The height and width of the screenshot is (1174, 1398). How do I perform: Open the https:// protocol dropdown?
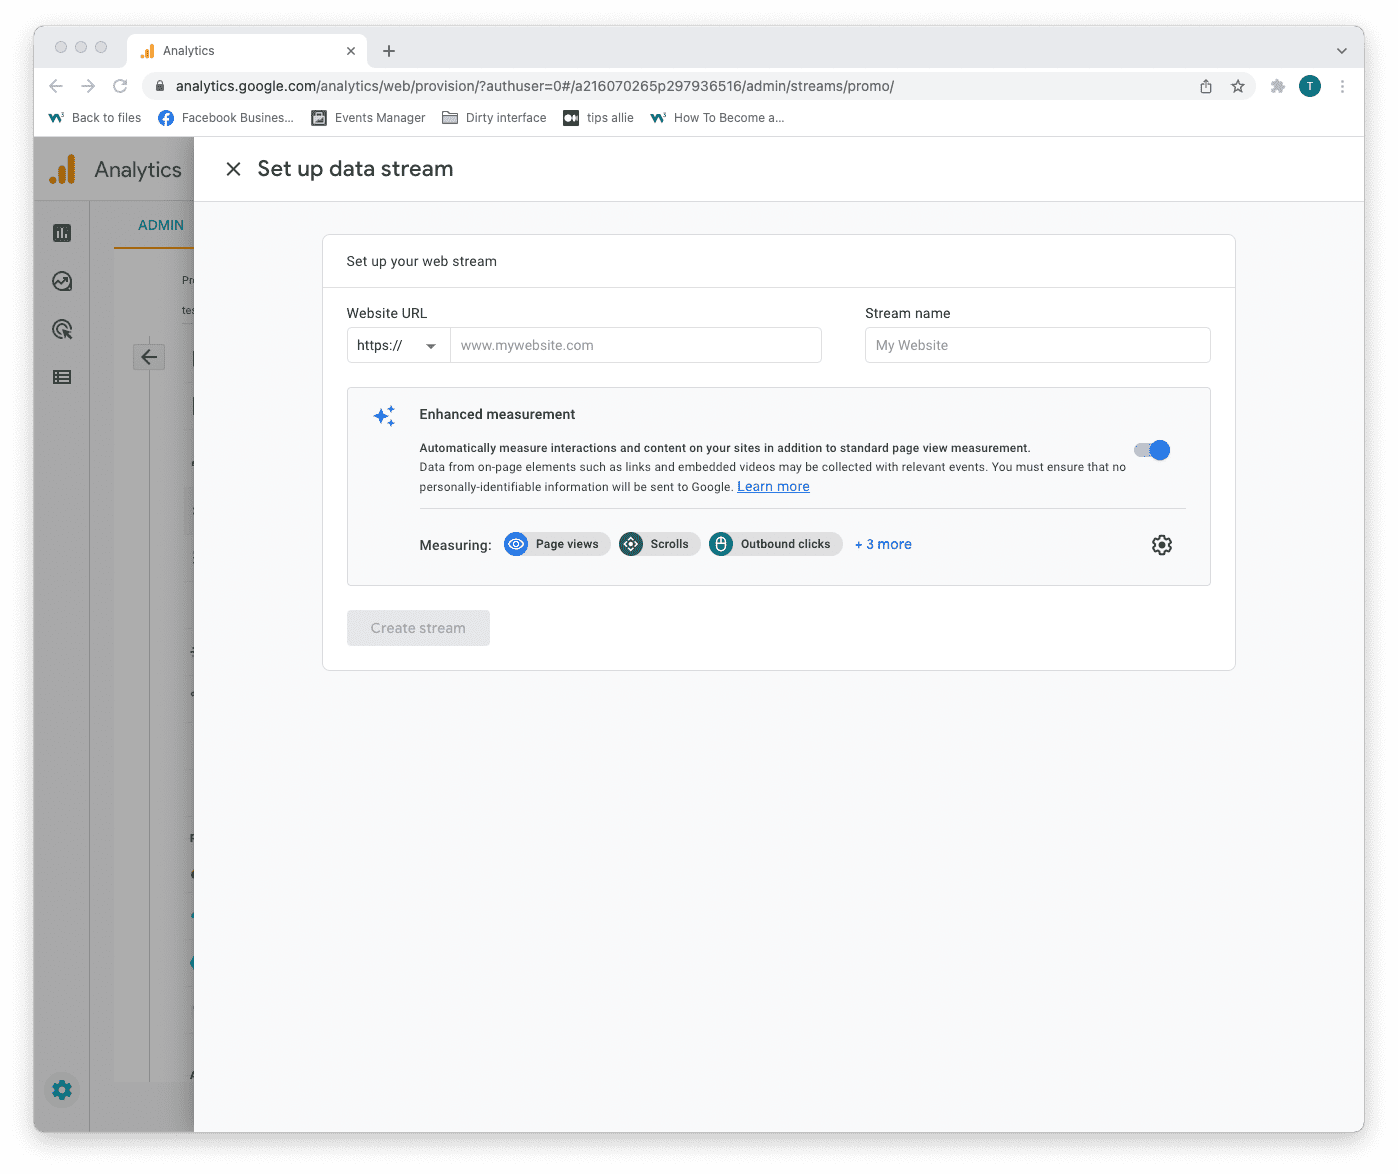tap(398, 345)
